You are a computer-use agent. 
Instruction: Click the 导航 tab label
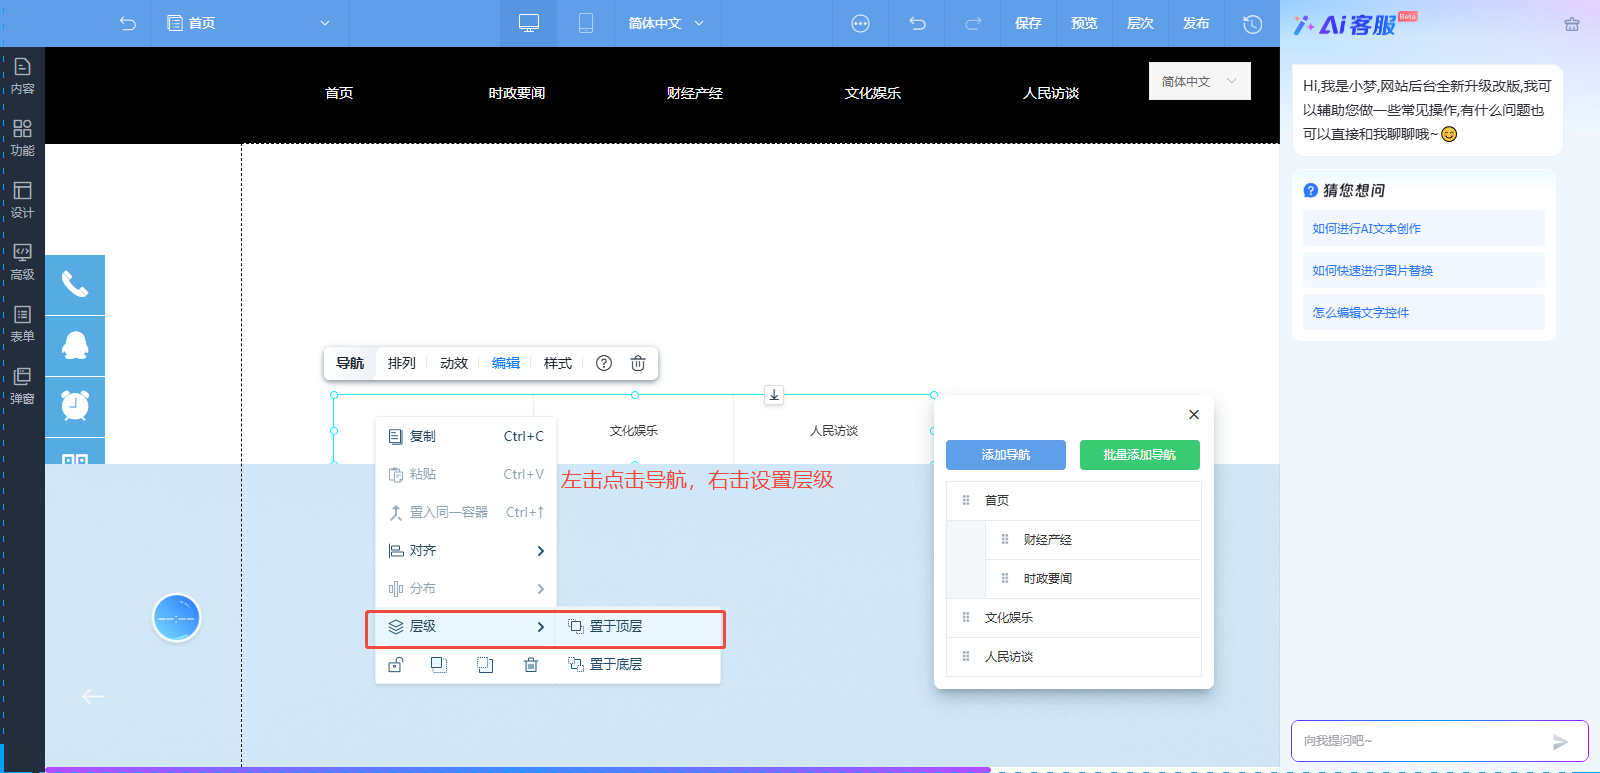coord(350,363)
